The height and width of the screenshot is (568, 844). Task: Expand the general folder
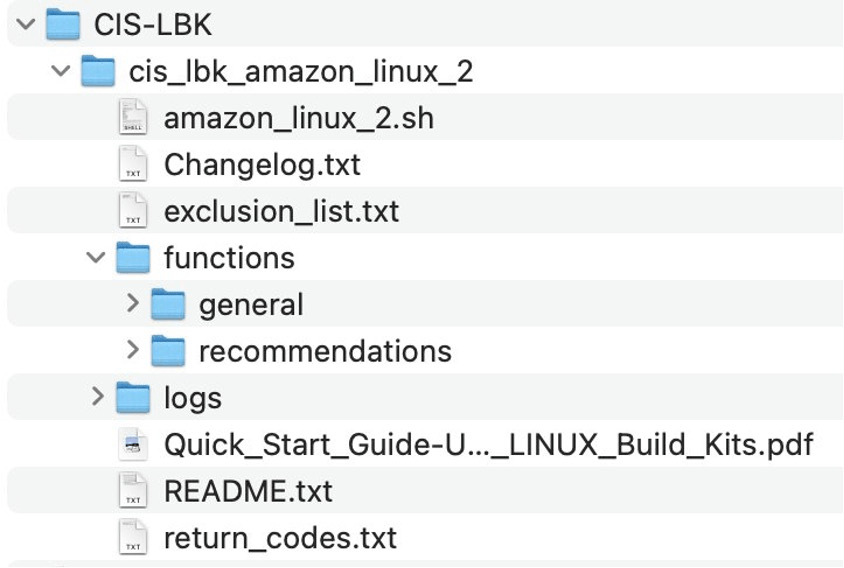point(132,304)
